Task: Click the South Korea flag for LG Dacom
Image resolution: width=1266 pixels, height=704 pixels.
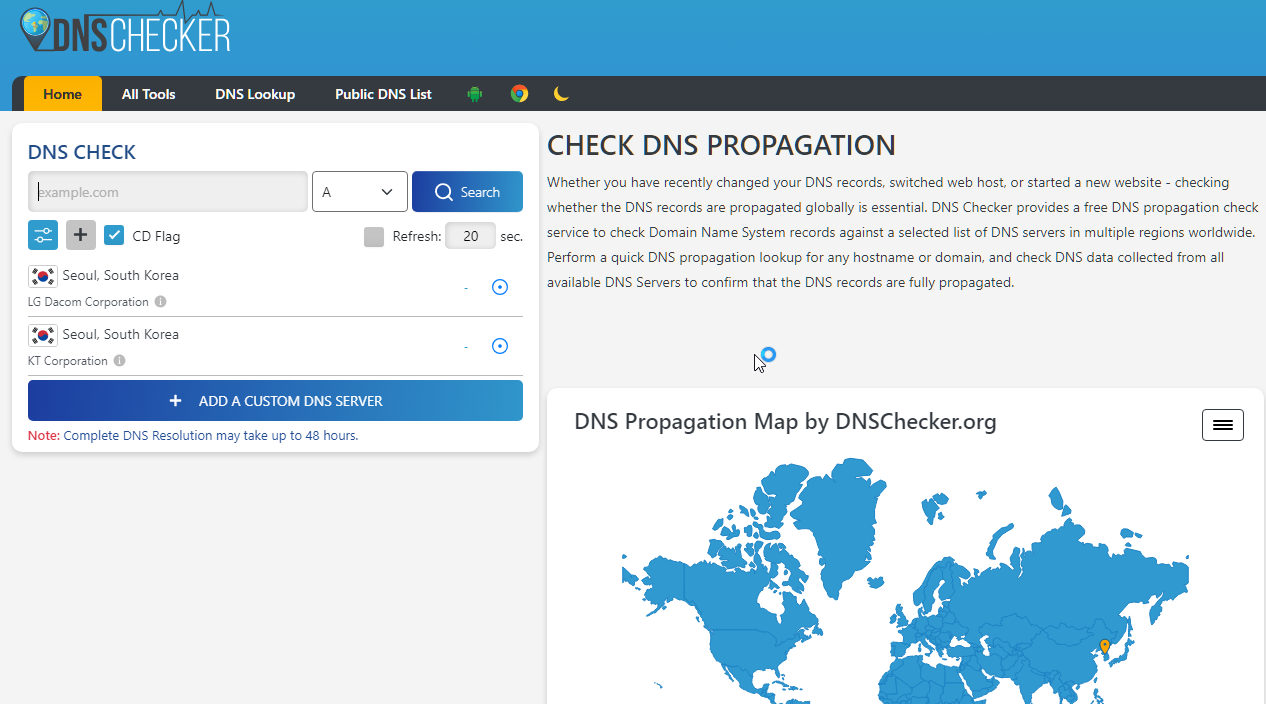Action: click(43, 276)
